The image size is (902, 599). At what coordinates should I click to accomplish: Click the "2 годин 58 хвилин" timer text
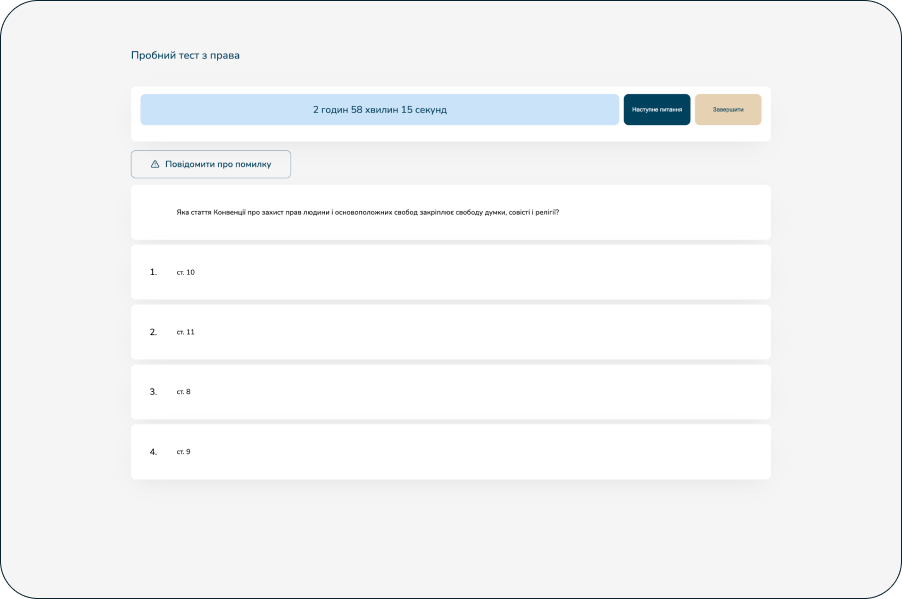pyautogui.click(x=380, y=110)
